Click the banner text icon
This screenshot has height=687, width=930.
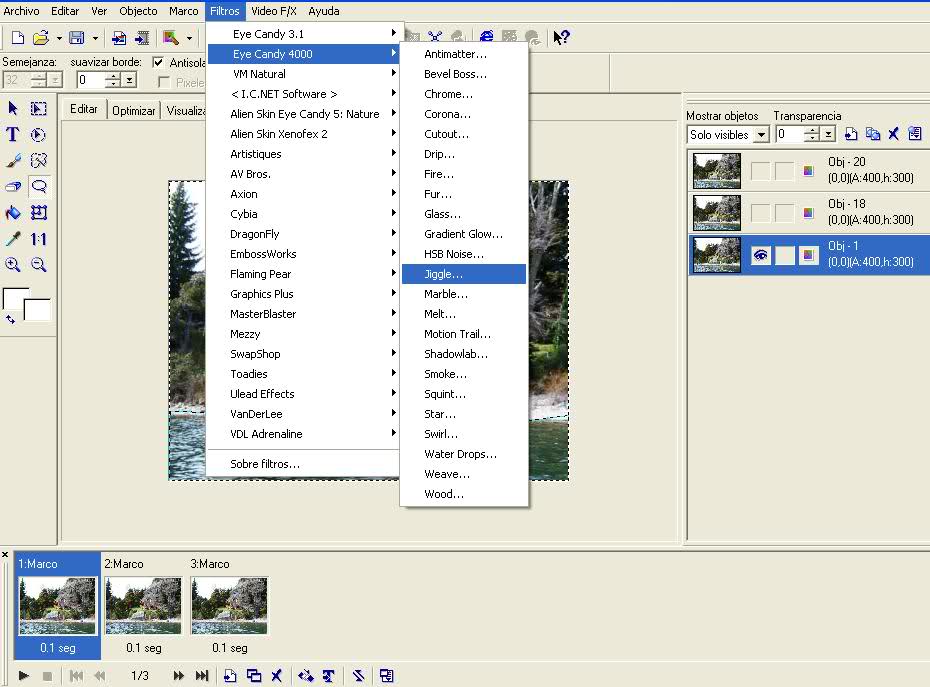point(329,675)
